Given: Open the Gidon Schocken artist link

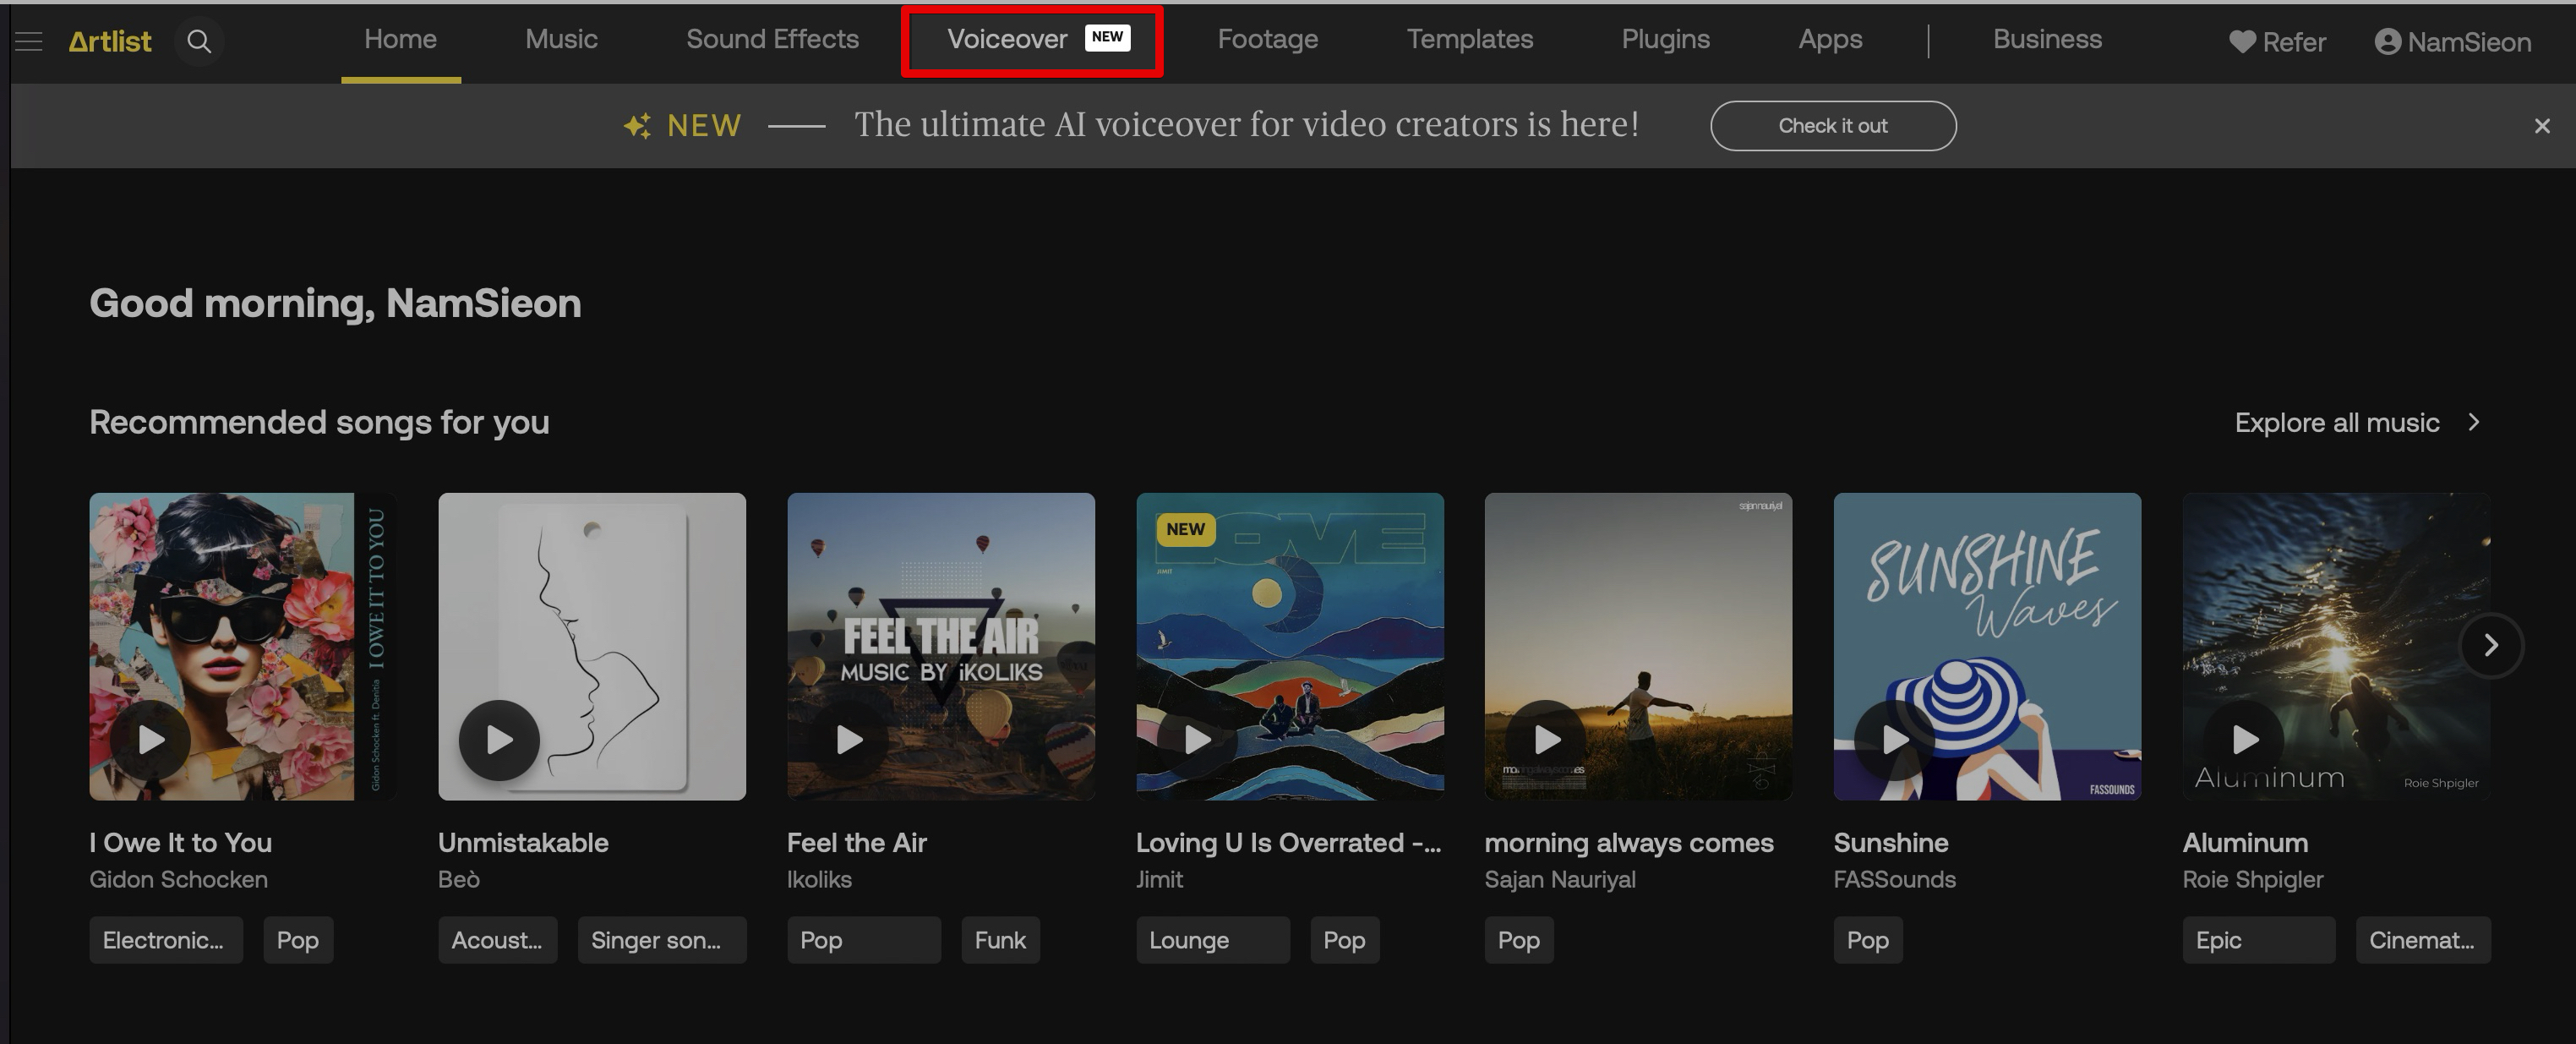Looking at the screenshot, I should coord(178,879).
